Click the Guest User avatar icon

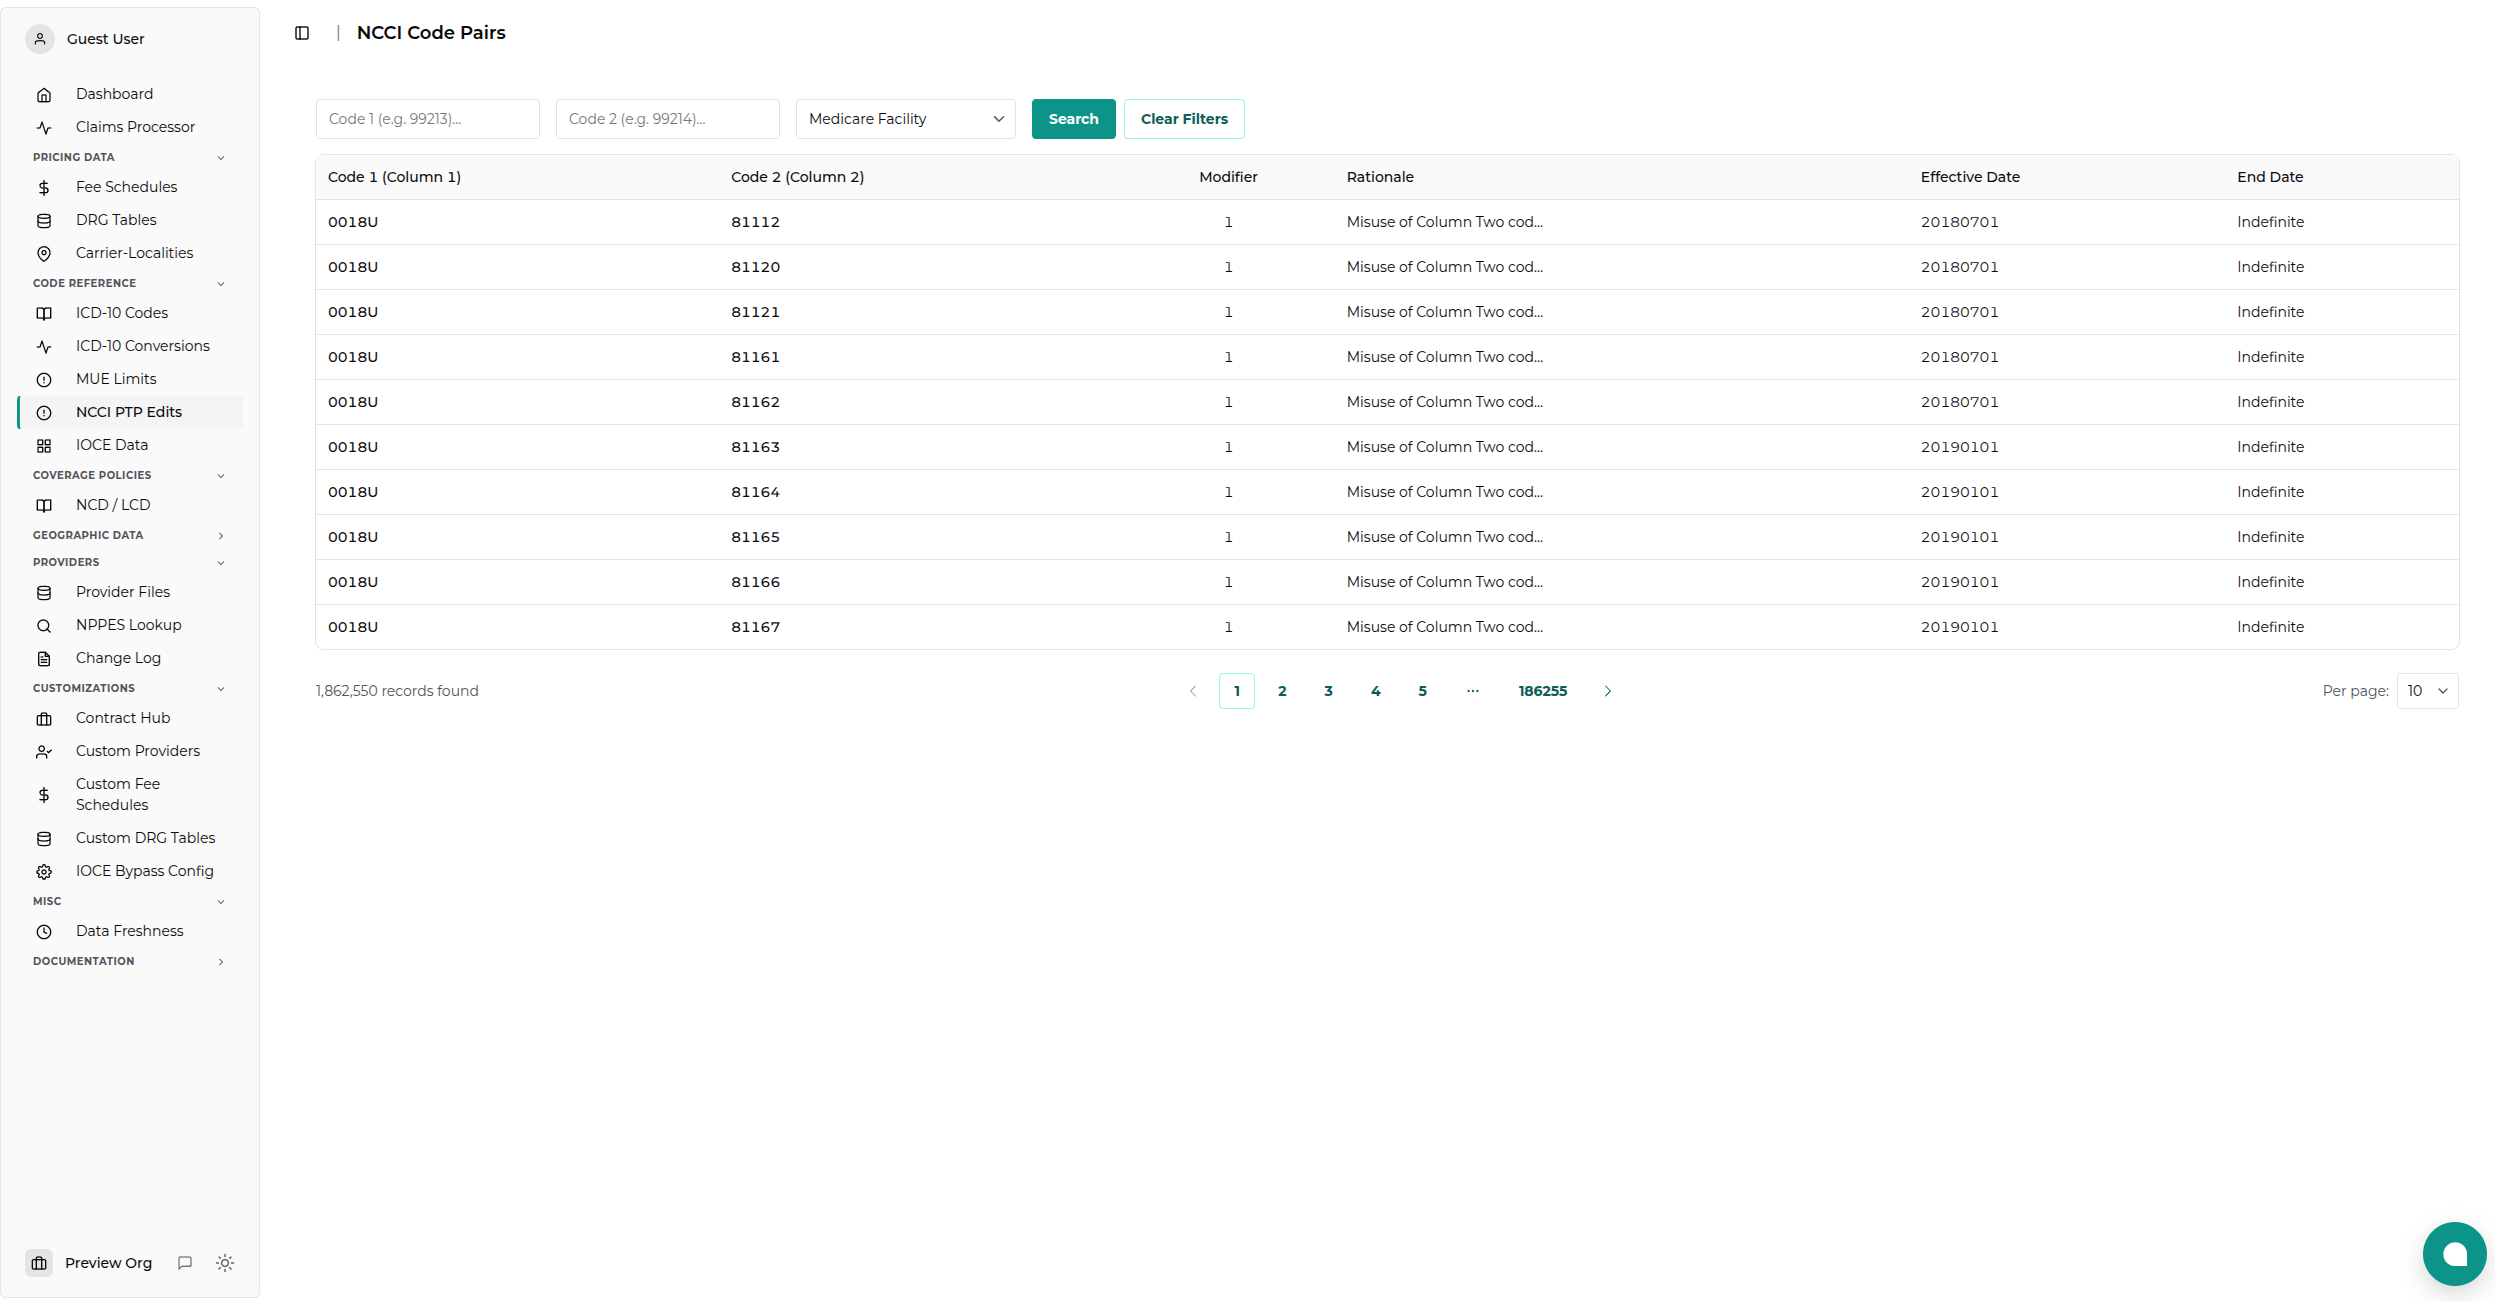point(40,39)
